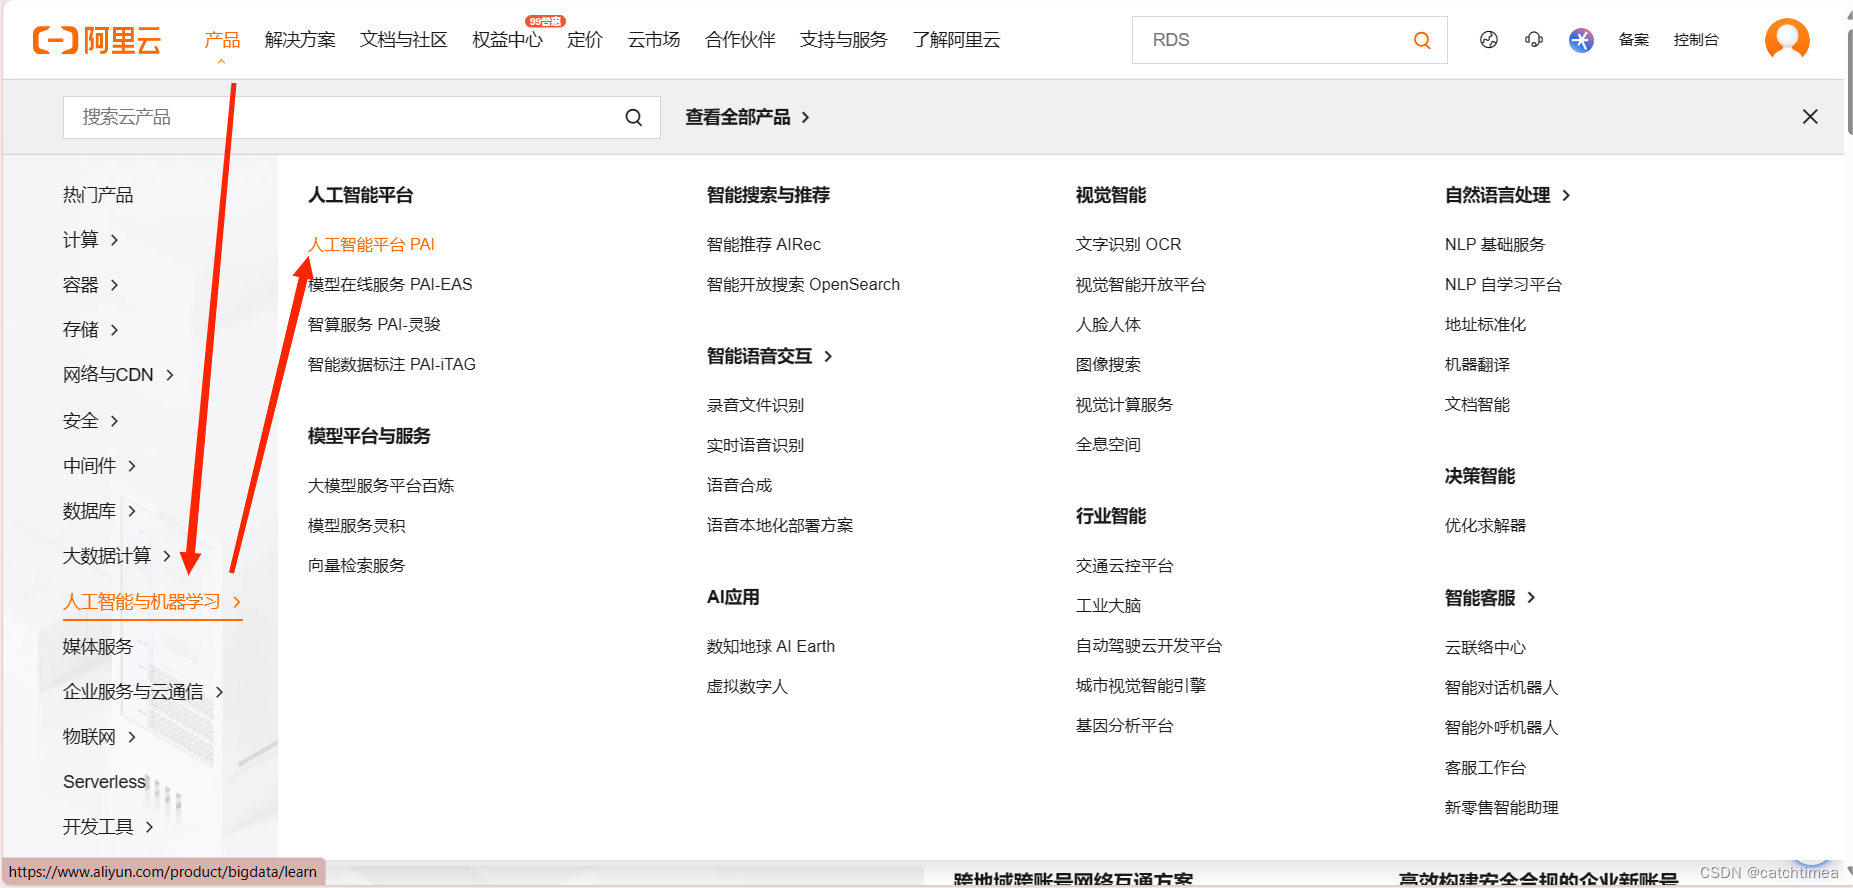Click the 备案 link
This screenshot has height=888, width=1853.
1633,40
